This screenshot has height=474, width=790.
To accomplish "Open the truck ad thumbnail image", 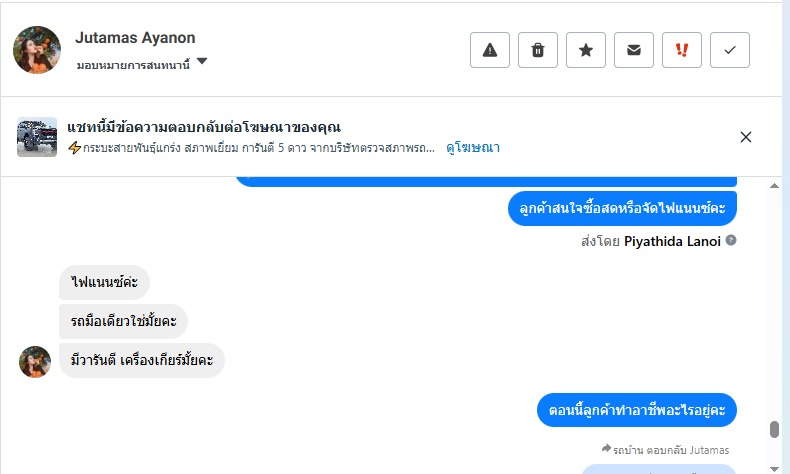I will [x=37, y=137].
